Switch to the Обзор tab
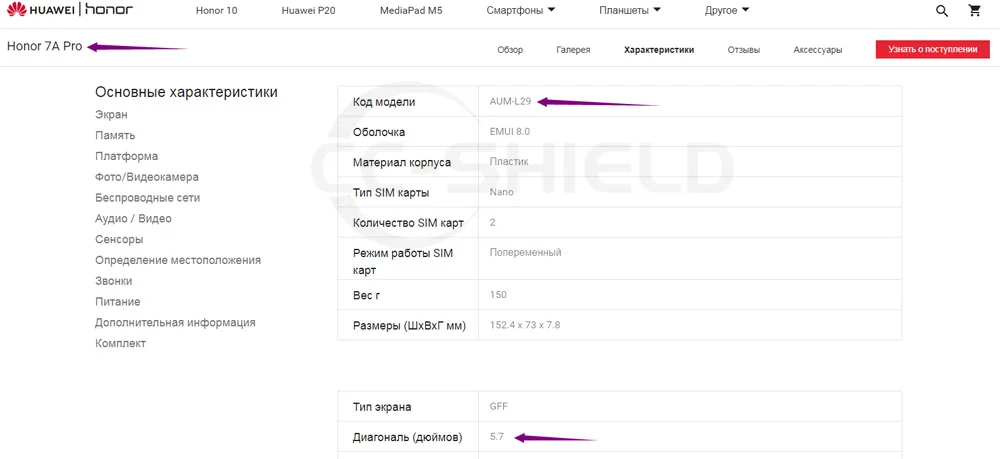1000x459 pixels. (x=510, y=50)
